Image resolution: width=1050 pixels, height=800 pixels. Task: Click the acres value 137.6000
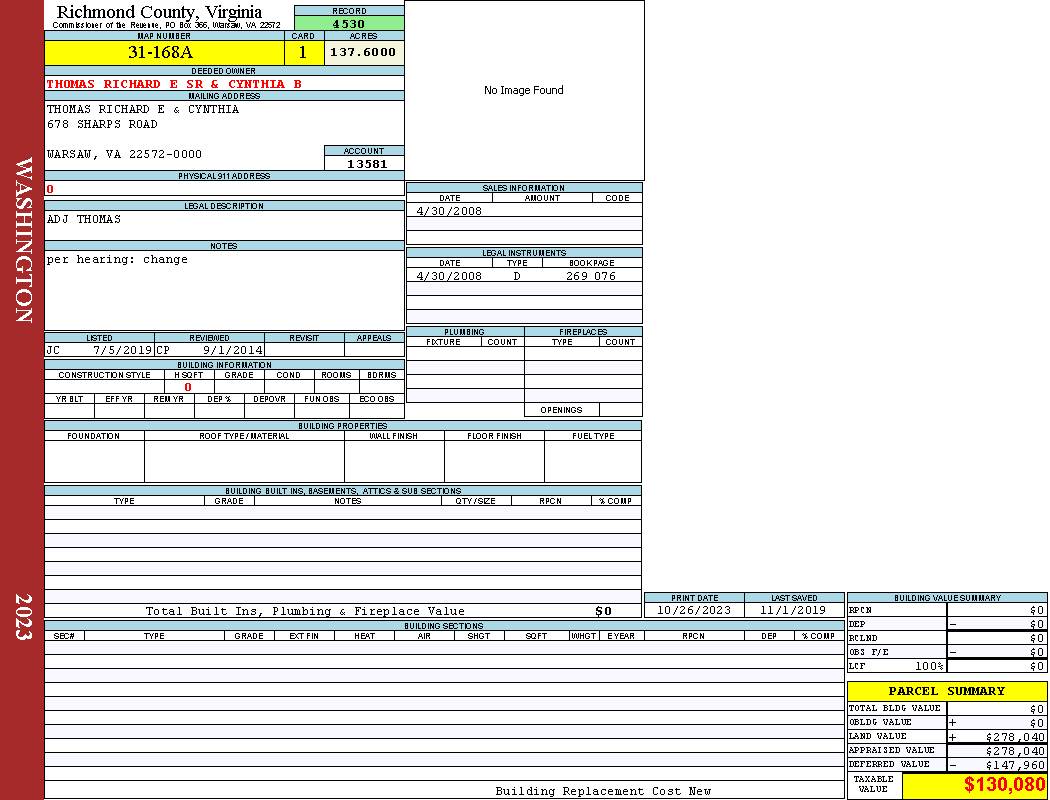[x=363, y=52]
